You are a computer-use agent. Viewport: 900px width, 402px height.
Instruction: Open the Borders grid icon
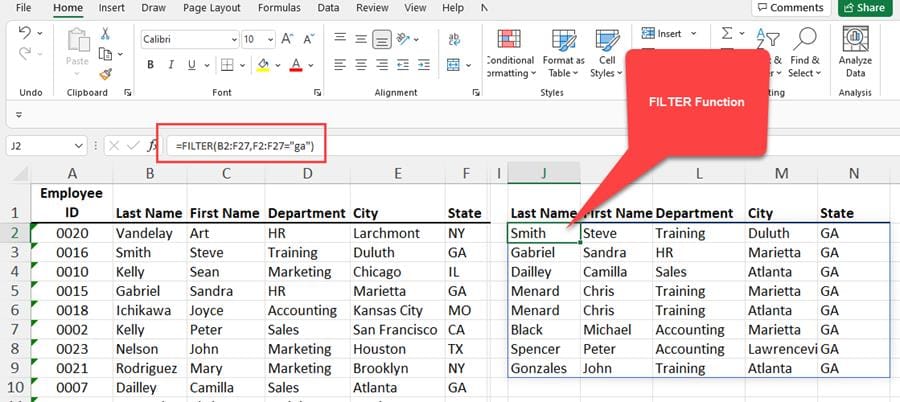pyautogui.click(x=227, y=65)
